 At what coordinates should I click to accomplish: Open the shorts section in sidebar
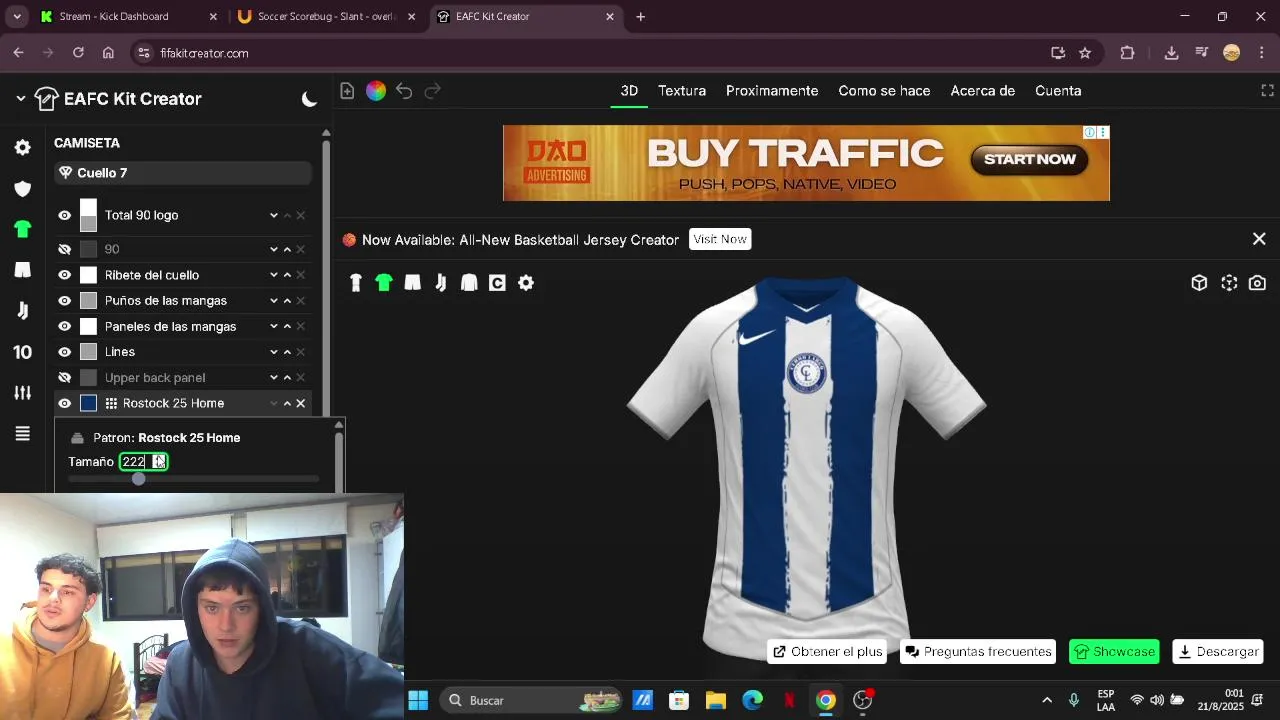22,270
